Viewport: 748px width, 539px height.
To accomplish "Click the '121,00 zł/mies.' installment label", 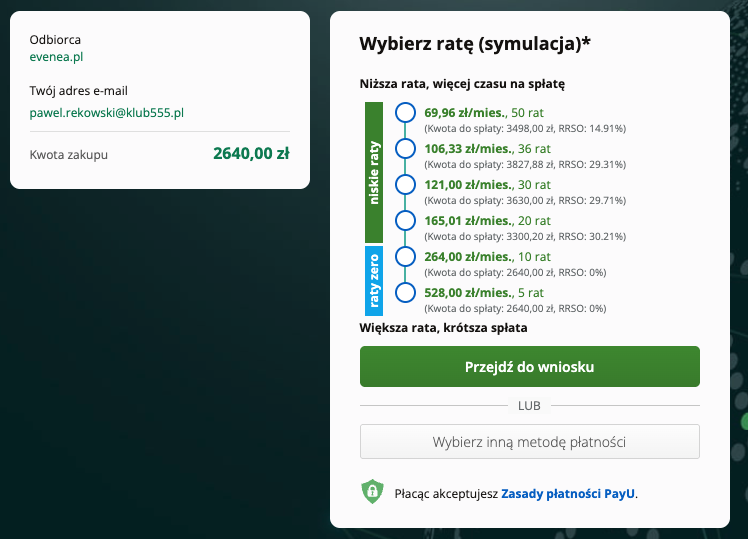I will [x=466, y=185].
